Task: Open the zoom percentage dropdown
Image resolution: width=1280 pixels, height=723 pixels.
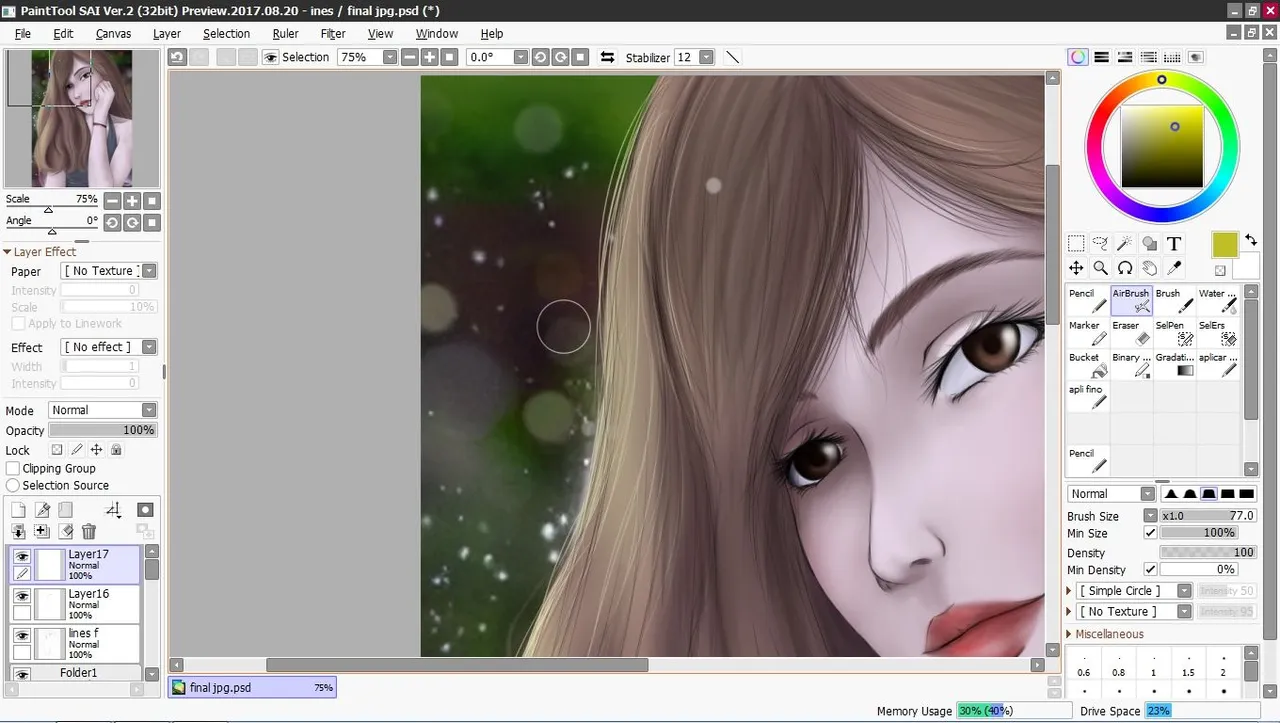Action: tap(390, 58)
